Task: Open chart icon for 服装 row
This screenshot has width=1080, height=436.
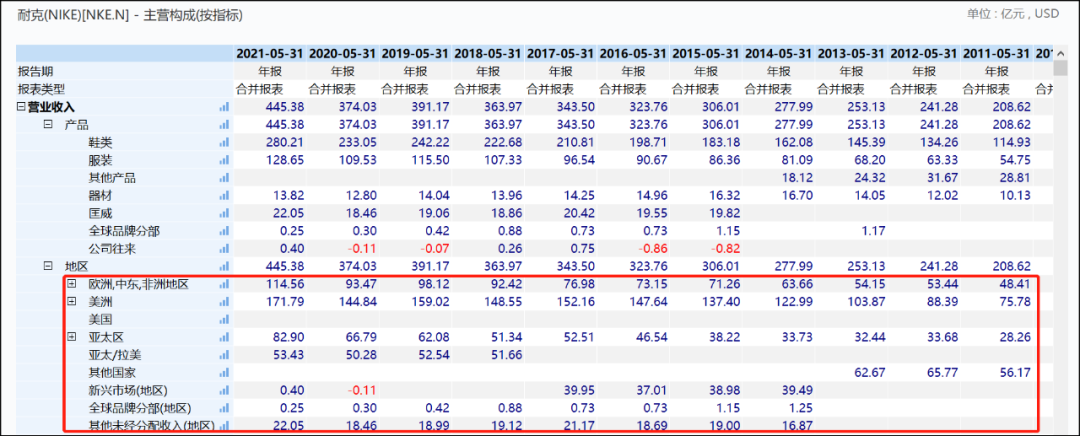Action: (x=223, y=160)
